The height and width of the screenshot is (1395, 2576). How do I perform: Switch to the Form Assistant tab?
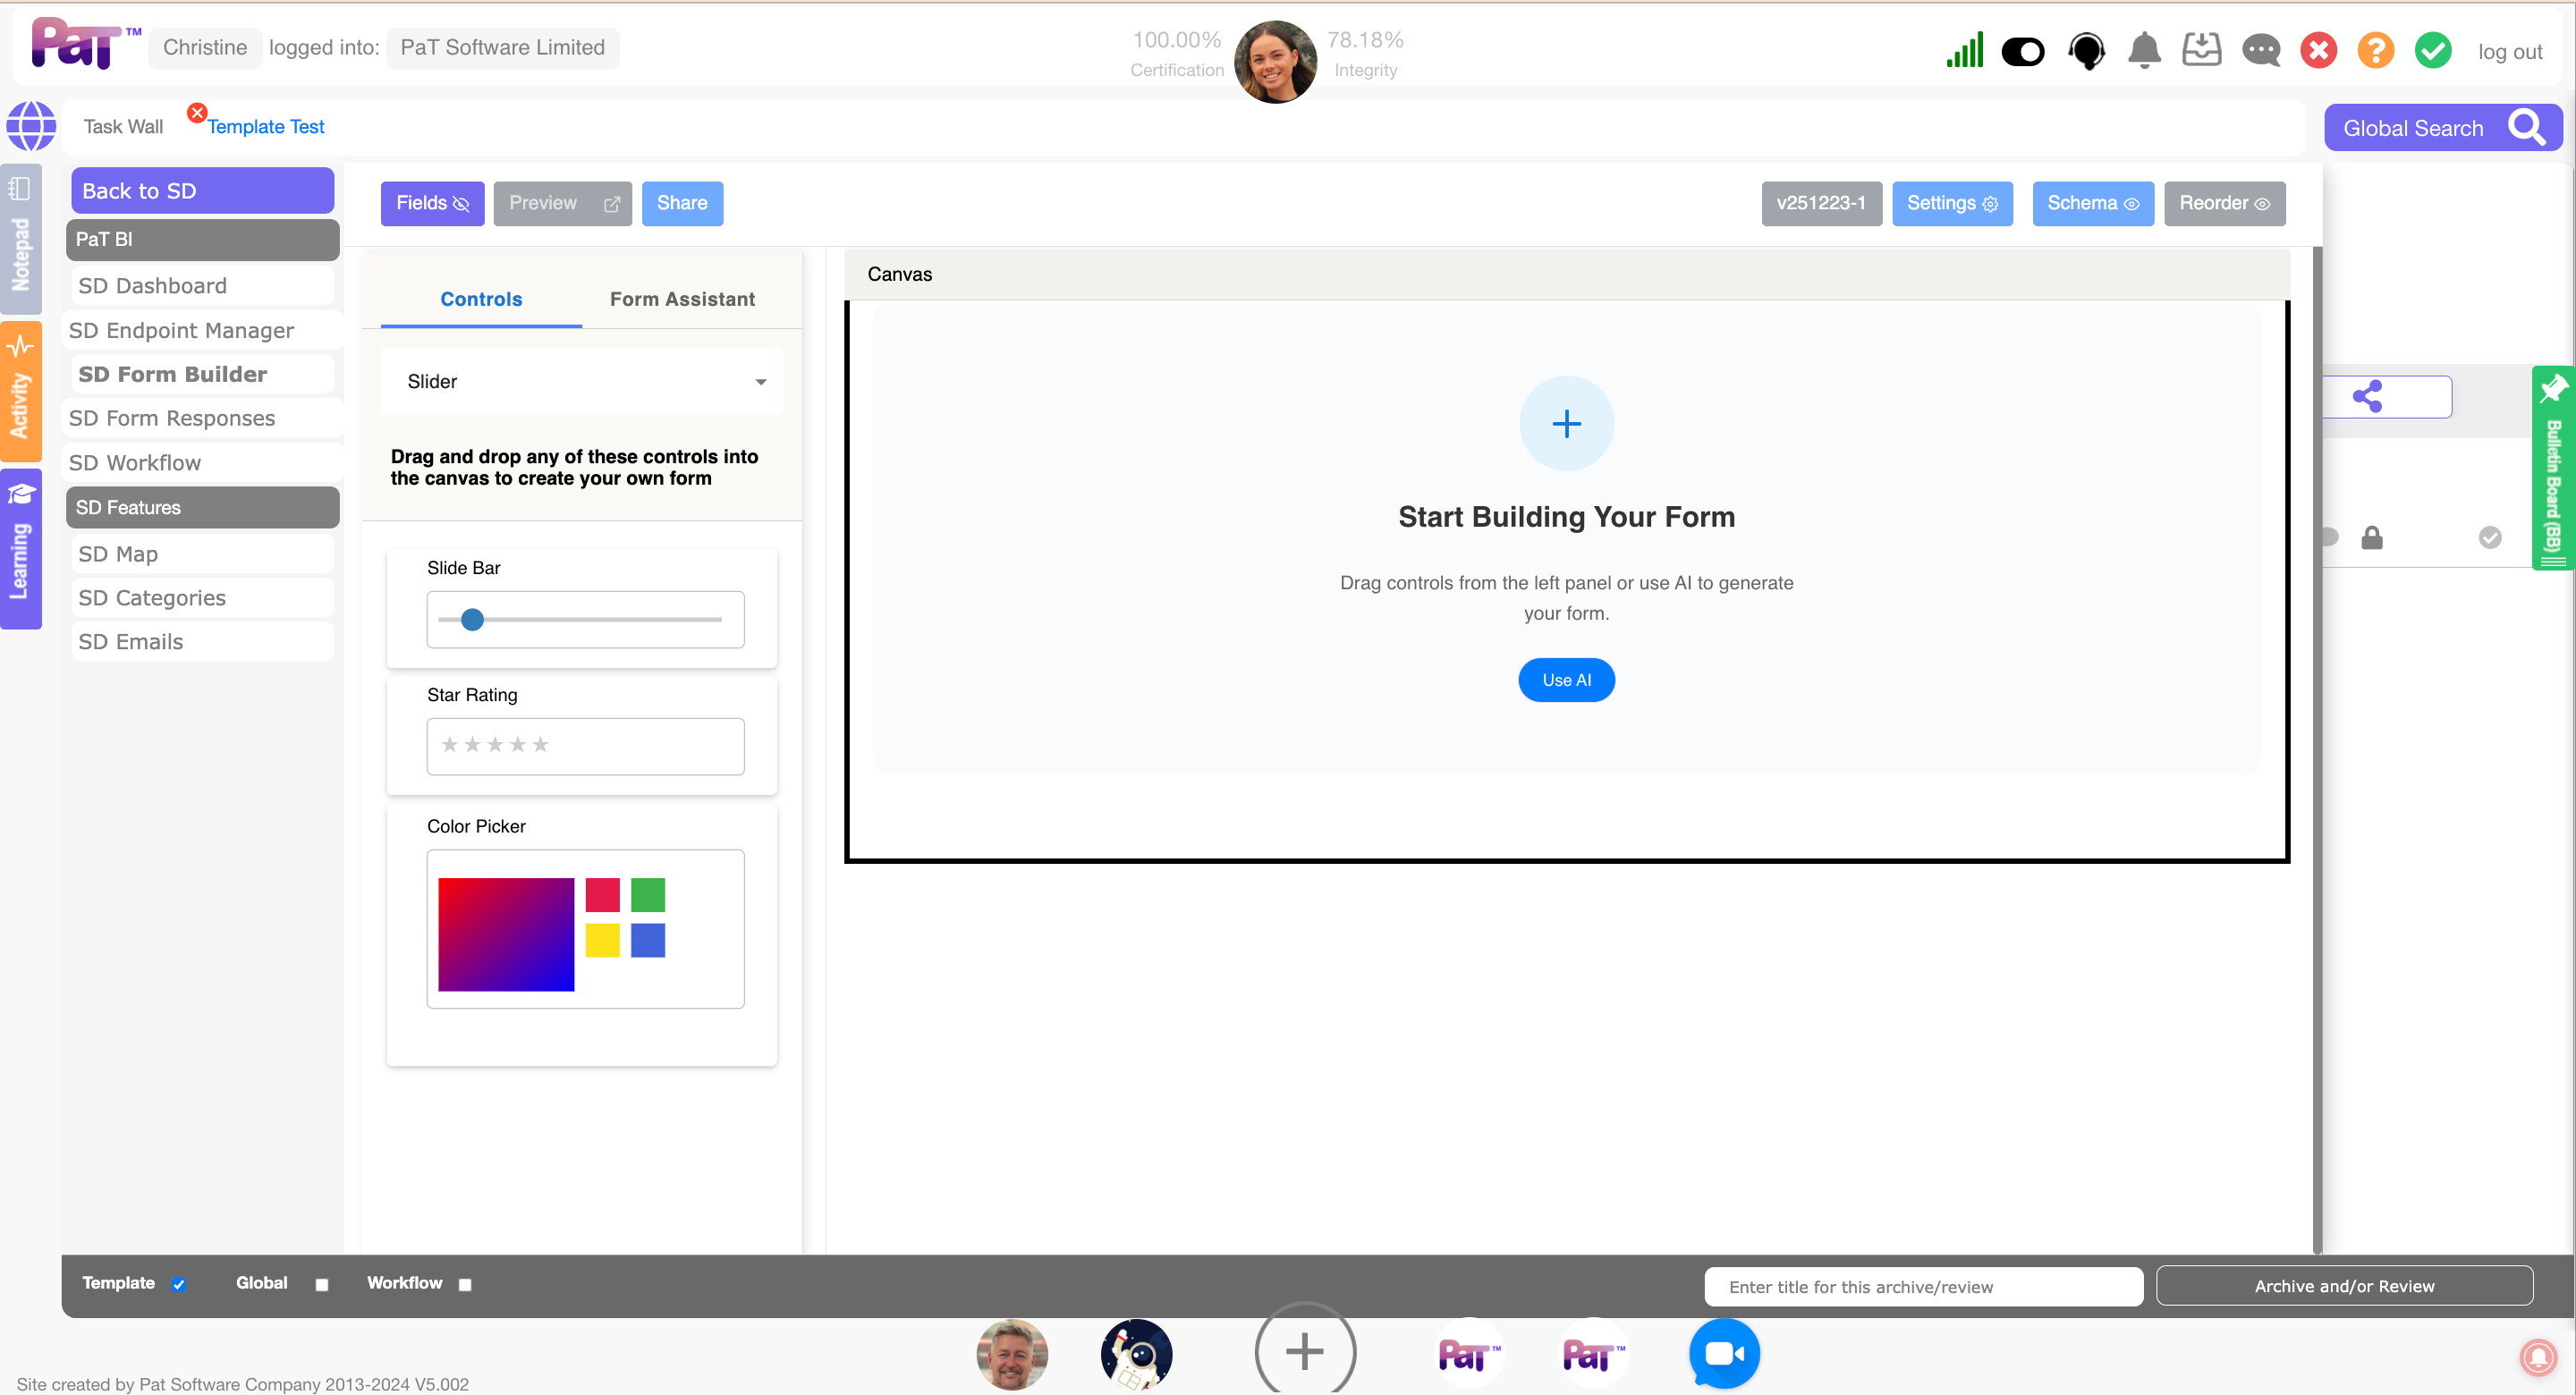pos(682,299)
